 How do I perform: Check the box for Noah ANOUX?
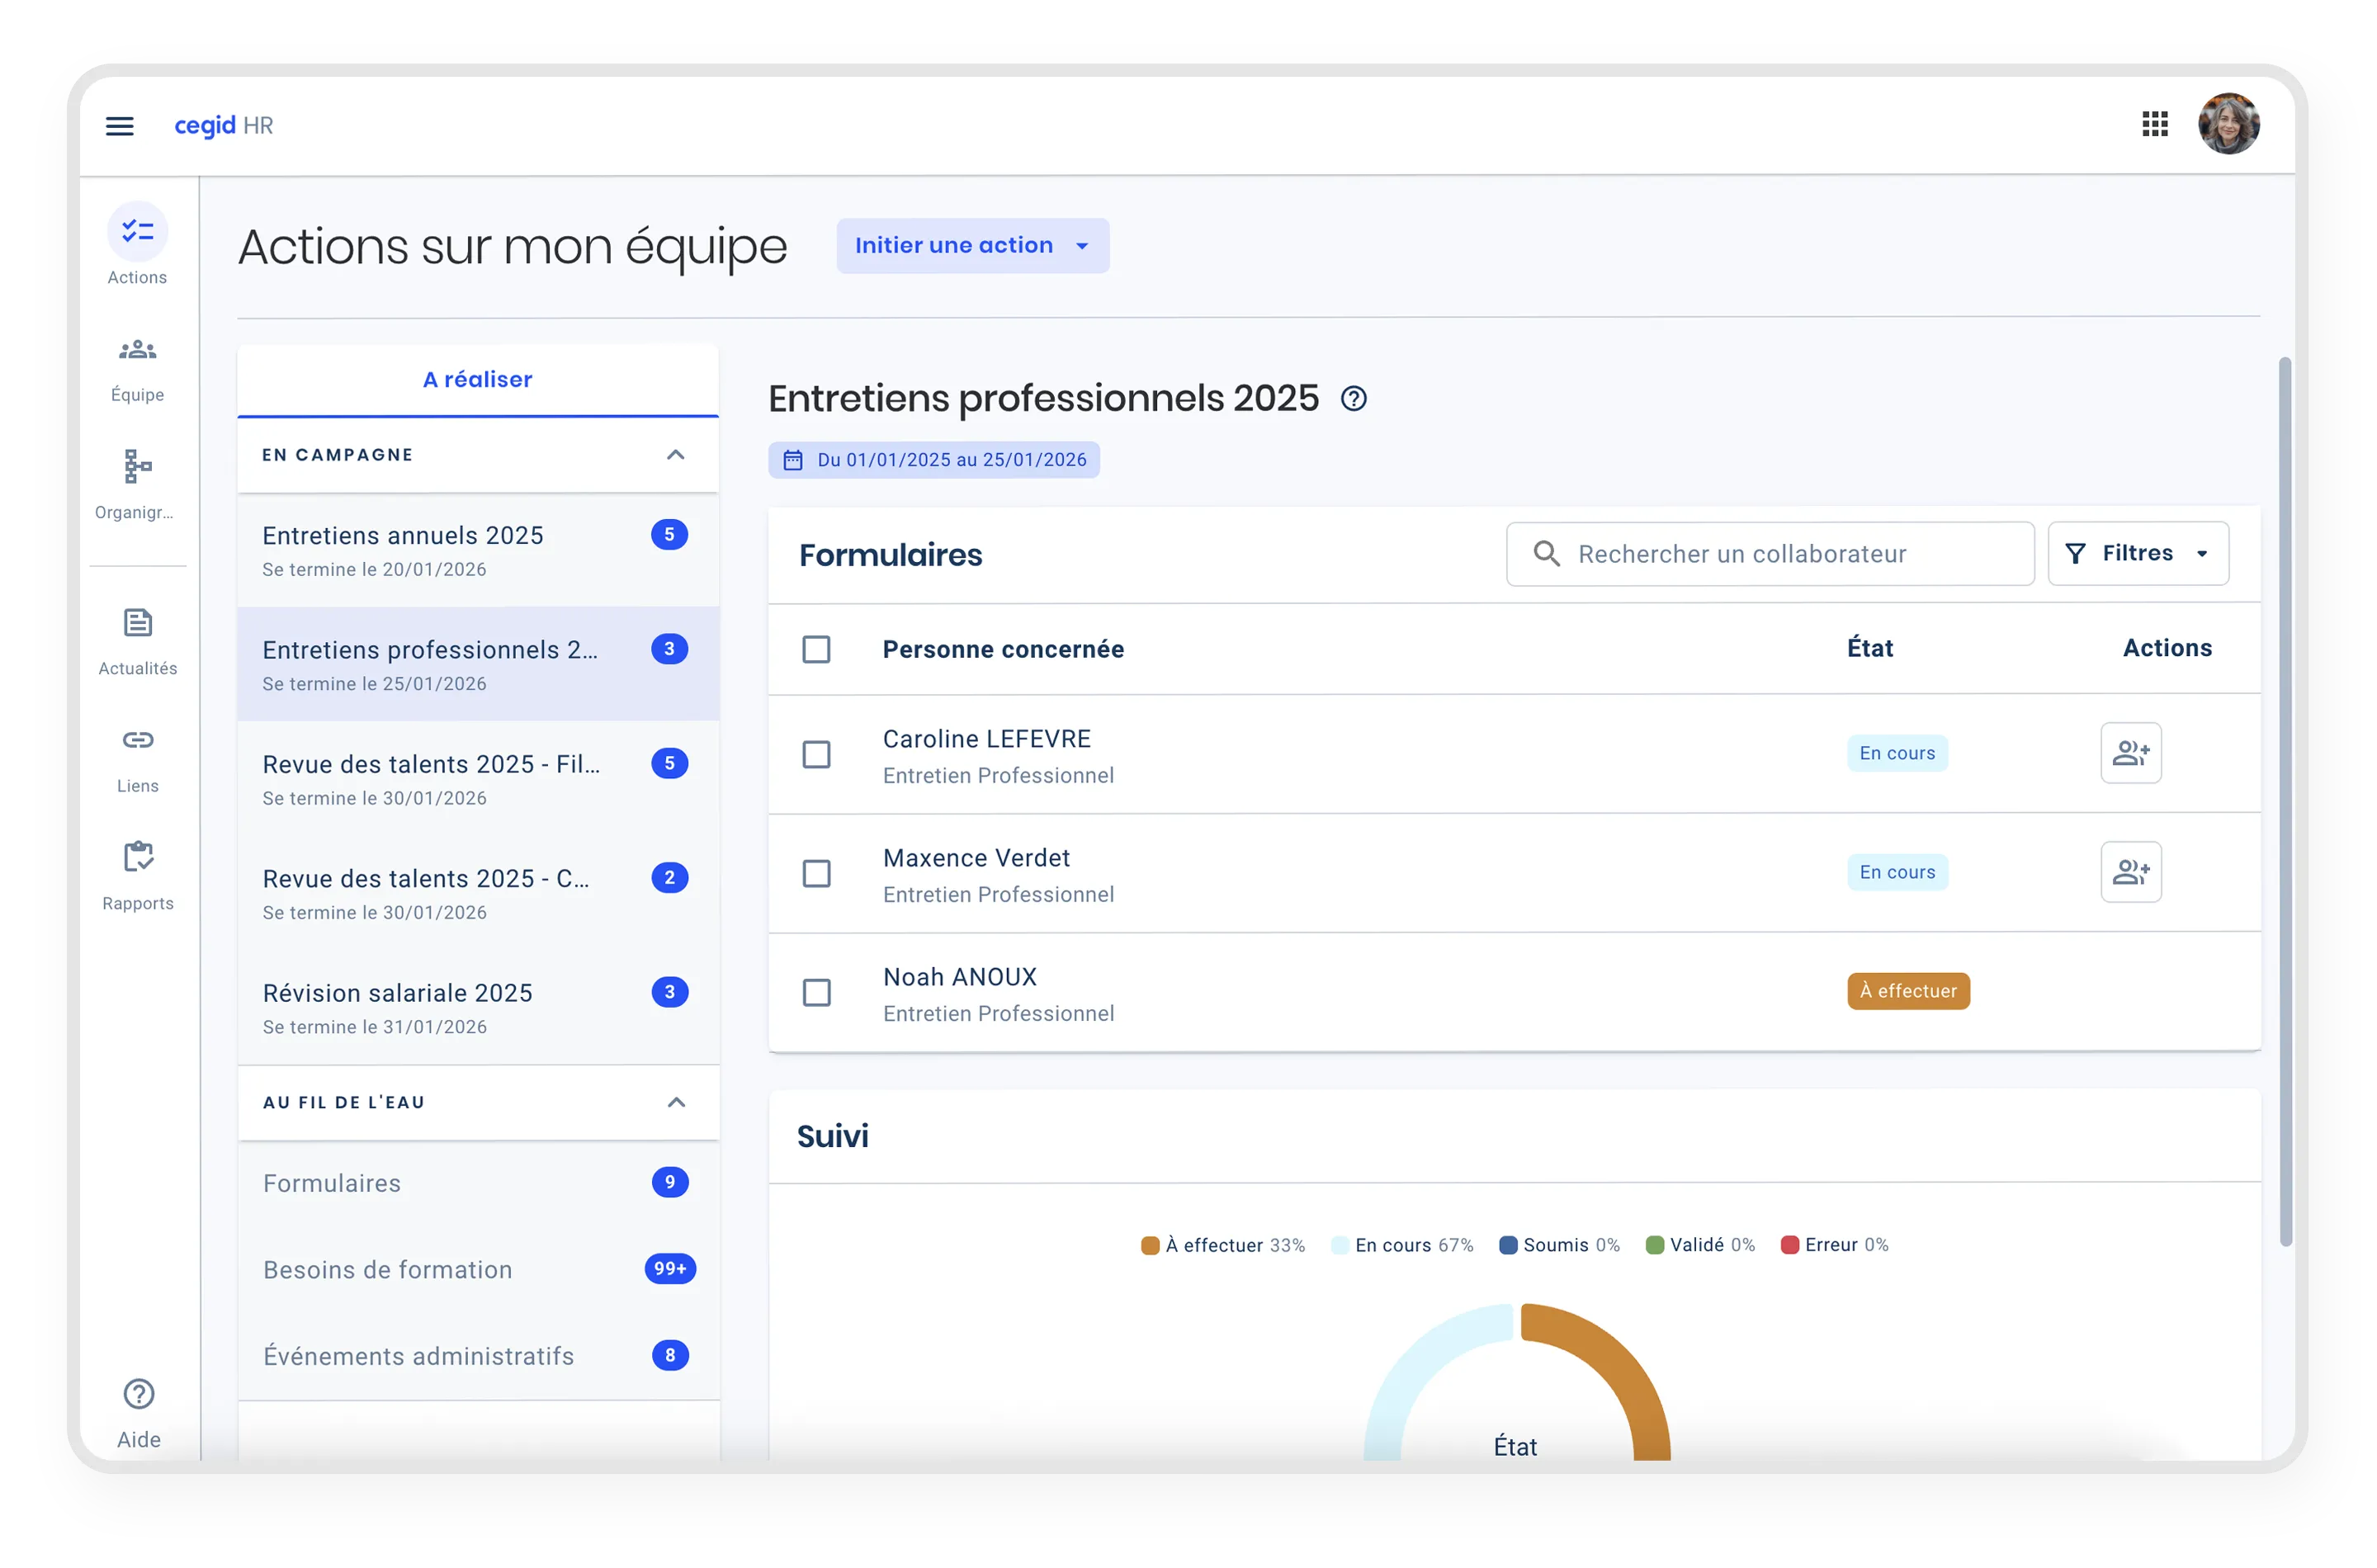[816, 992]
